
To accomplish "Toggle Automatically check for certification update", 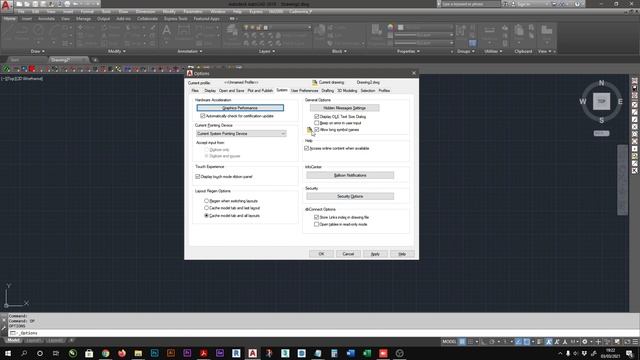I will pyautogui.click(x=202, y=116).
